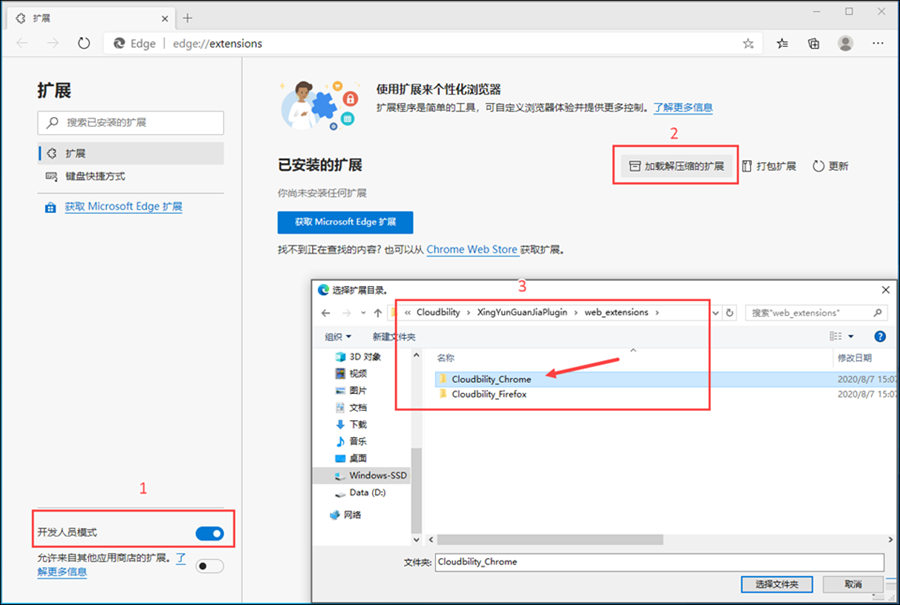This screenshot has width=900, height=605.
Task: Open the address path history dropdown
Action: coord(716,313)
